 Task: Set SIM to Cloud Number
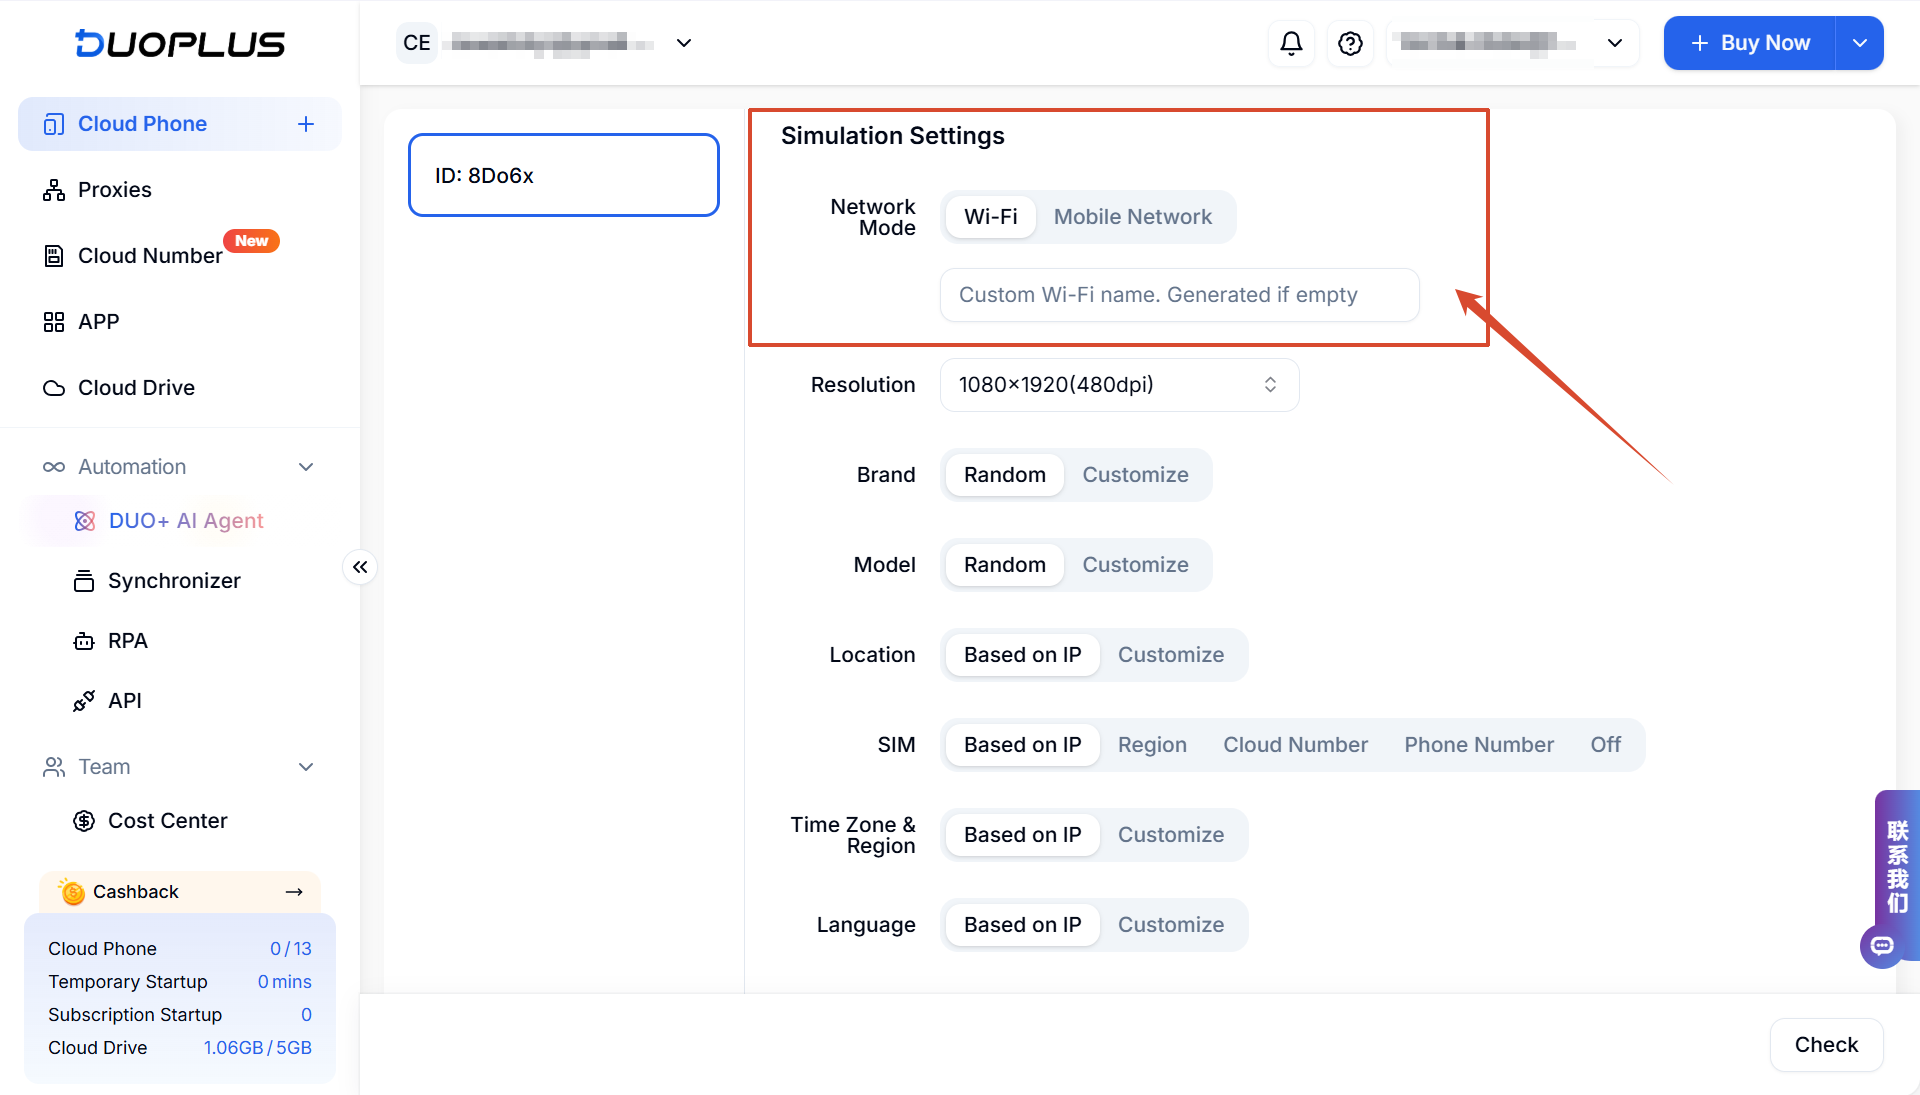coord(1295,745)
